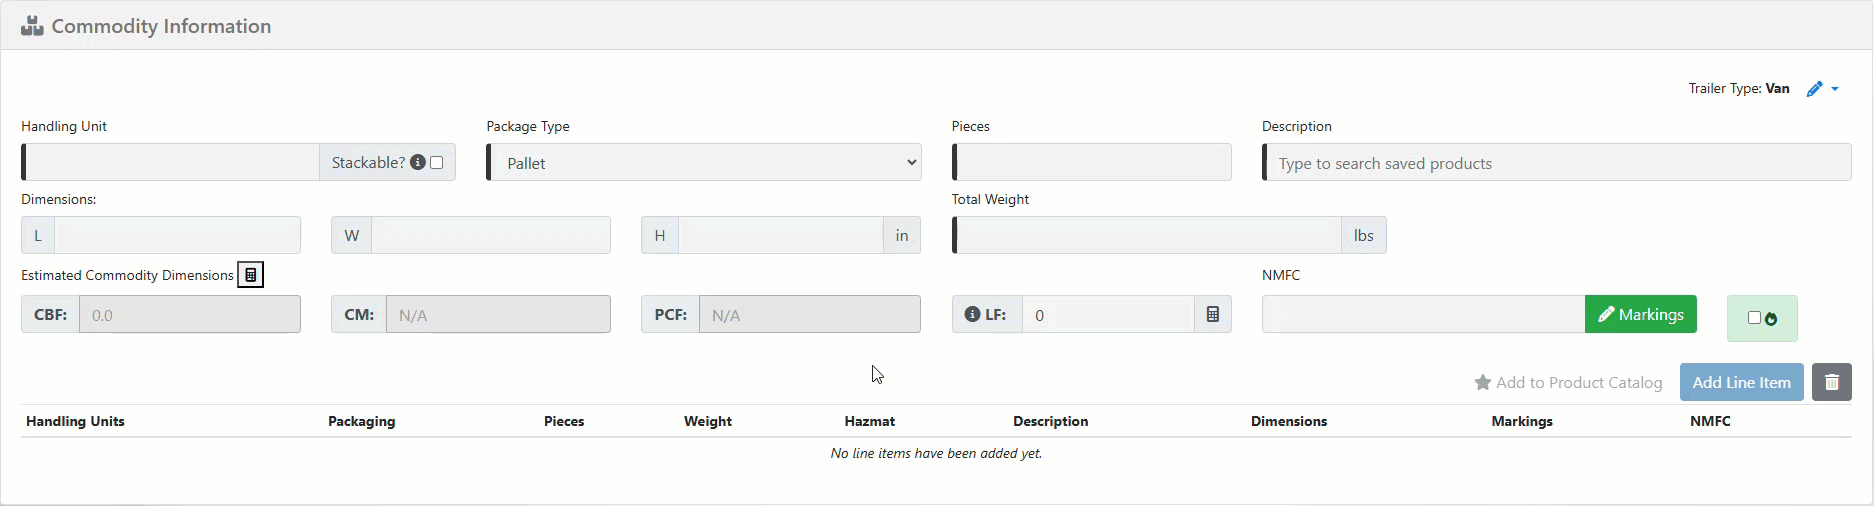1874x506 pixels.
Task: Click the Stackable info icon
Action: click(x=418, y=162)
